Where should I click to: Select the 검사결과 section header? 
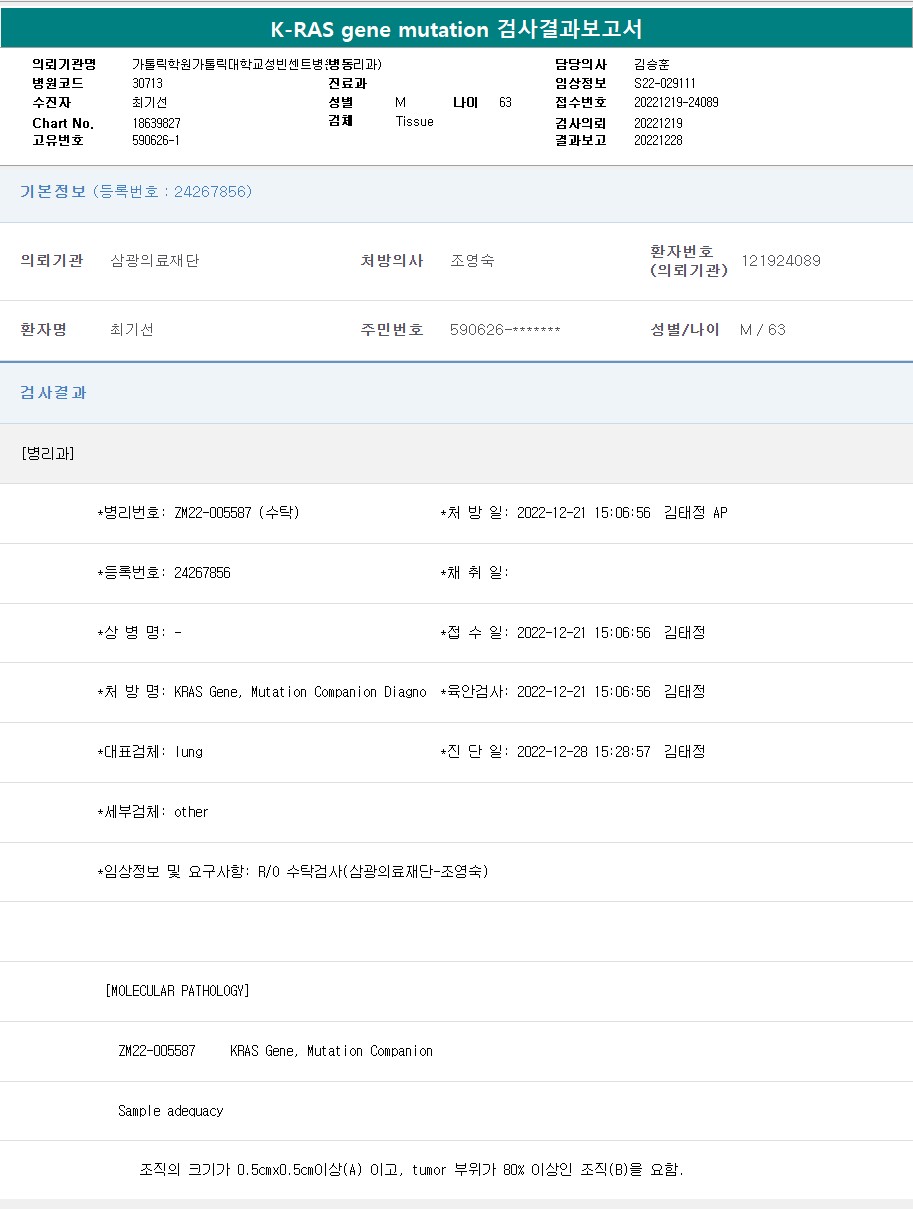54,393
